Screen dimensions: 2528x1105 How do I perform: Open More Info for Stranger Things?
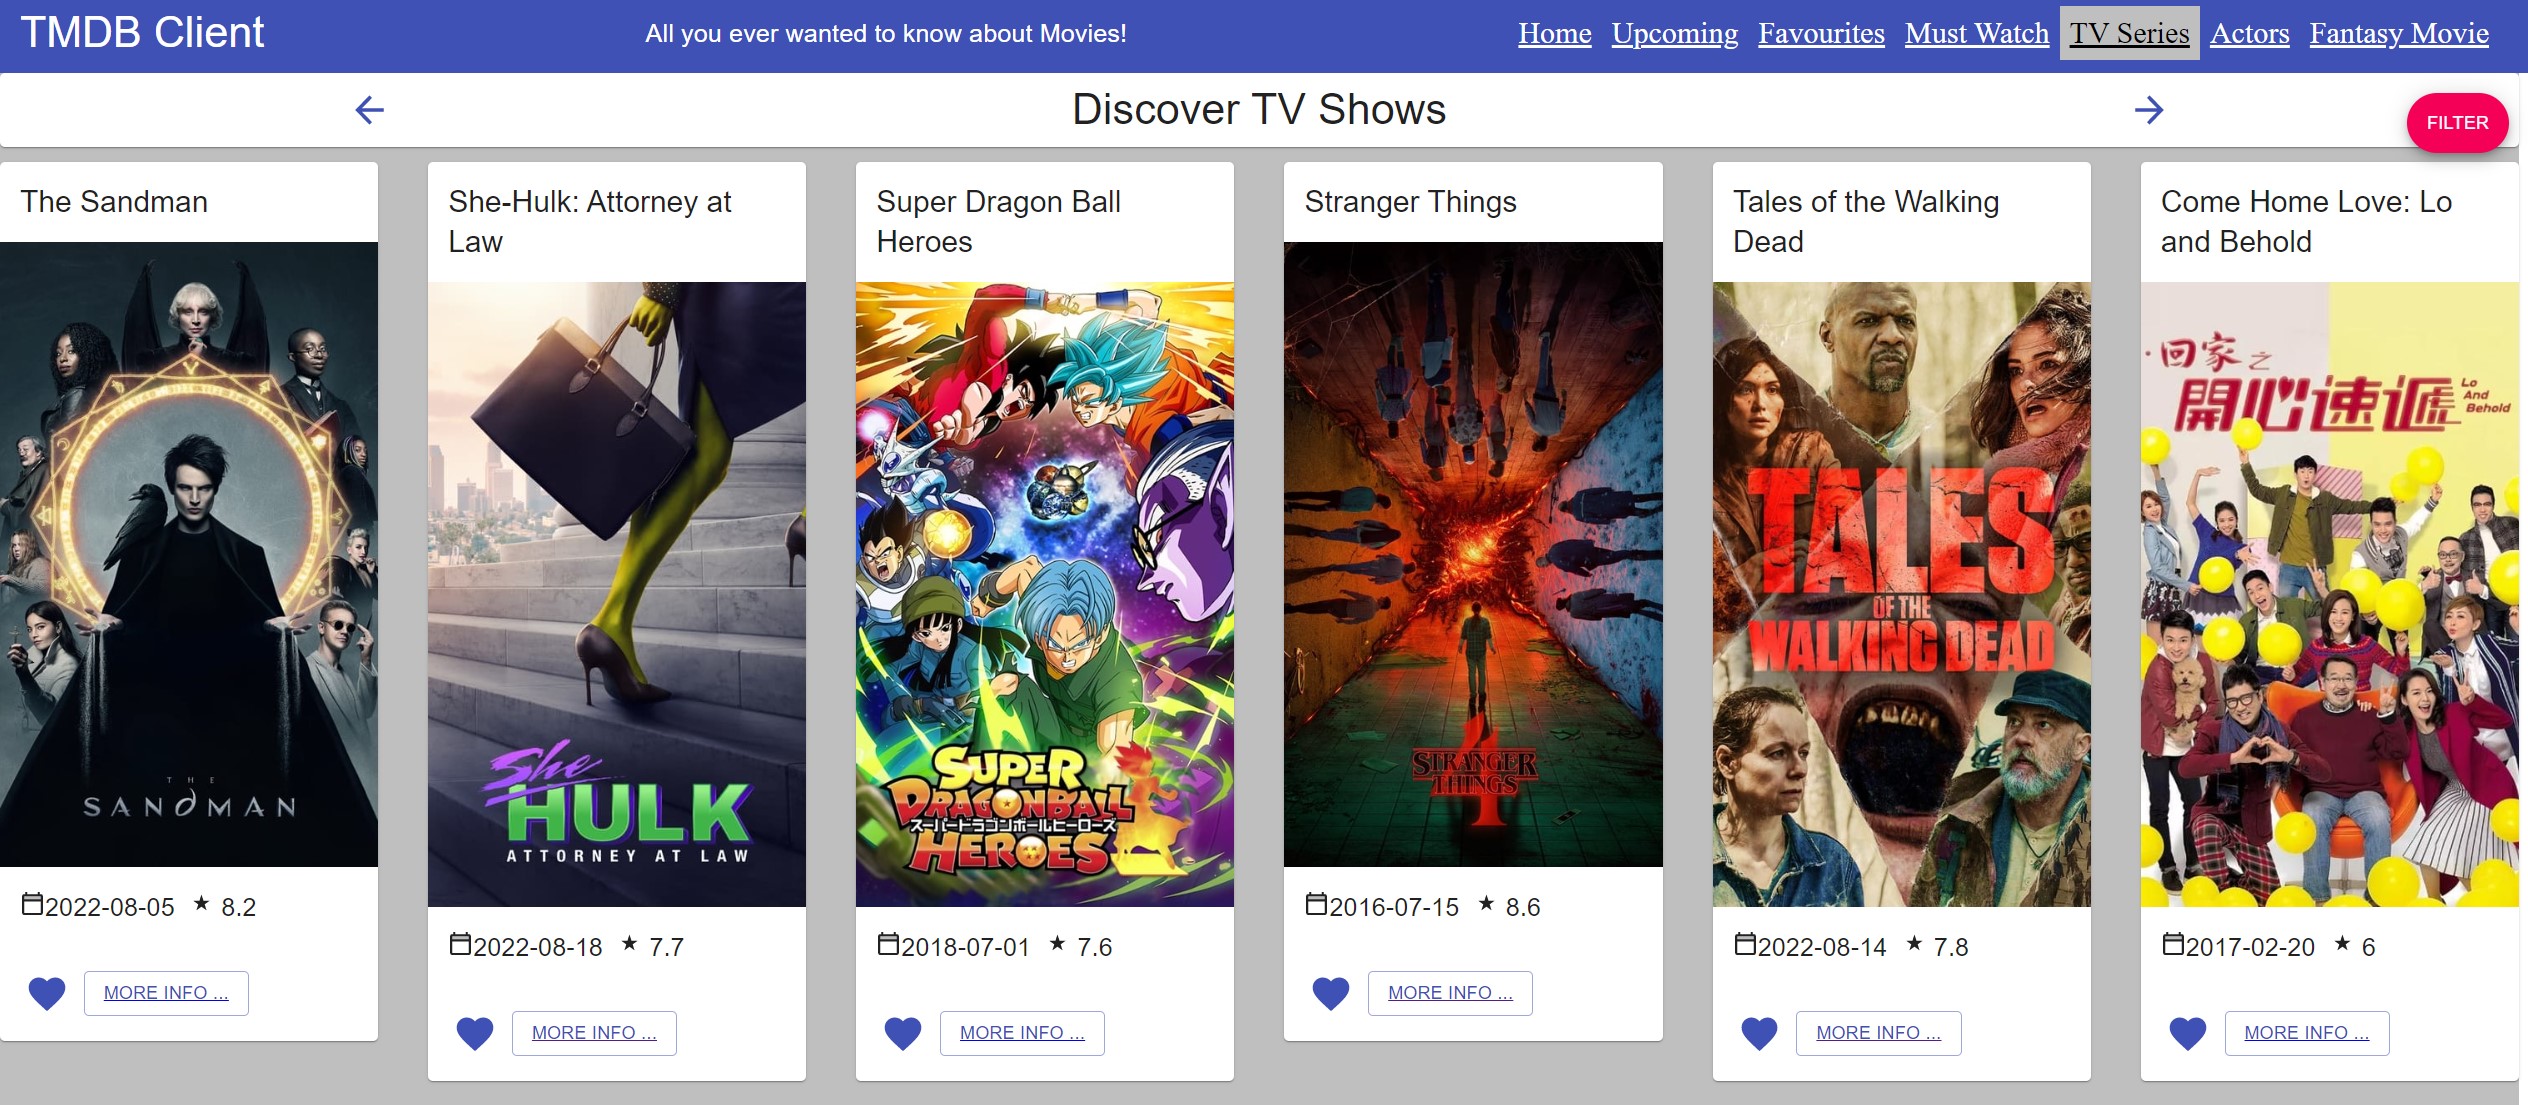click(1450, 993)
